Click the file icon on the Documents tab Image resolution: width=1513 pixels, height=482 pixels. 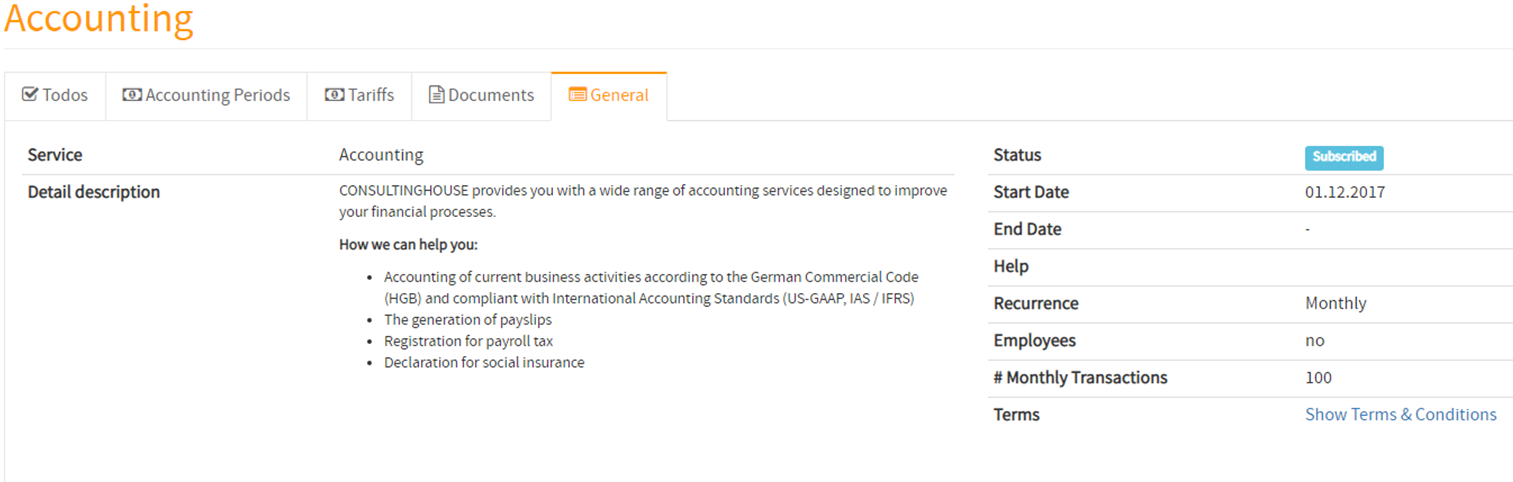(x=436, y=95)
